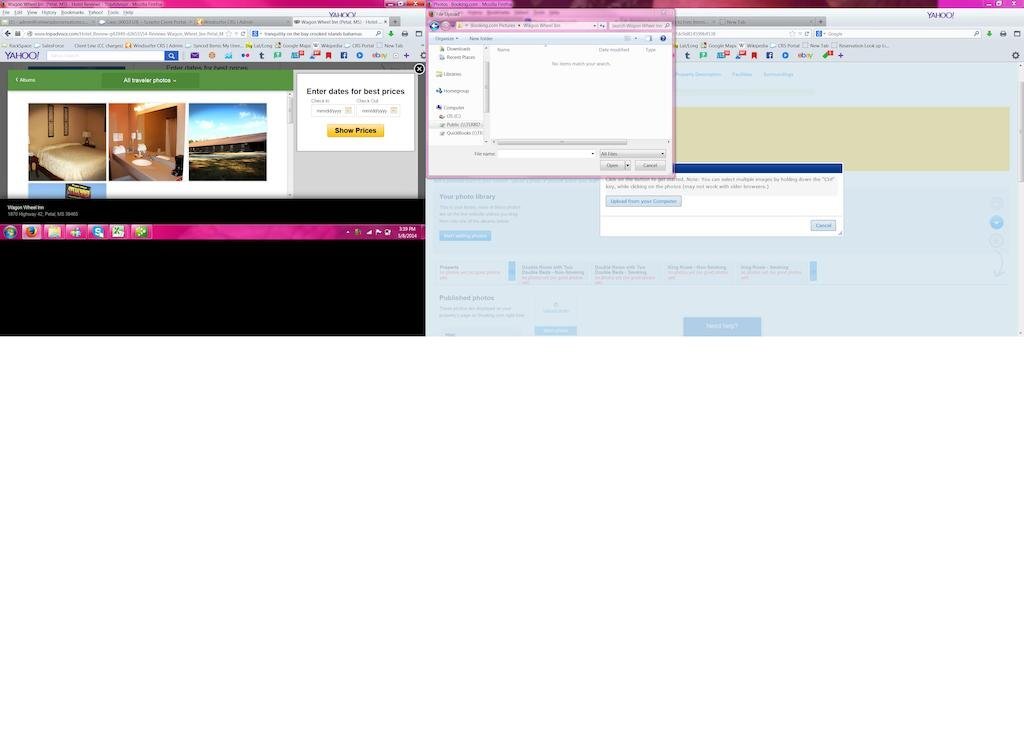Viewport: 1024px width, 736px height.
Task: Open the bedroom photo thumbnail
Action: [x=67, y=142]
